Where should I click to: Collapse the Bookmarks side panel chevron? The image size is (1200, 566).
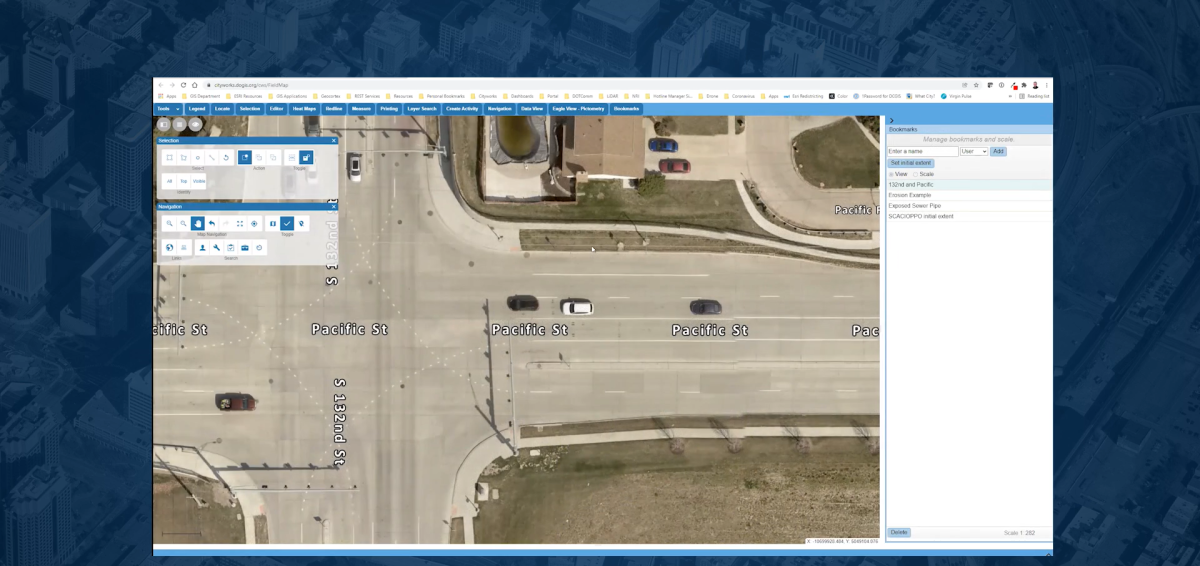point(891,120)
